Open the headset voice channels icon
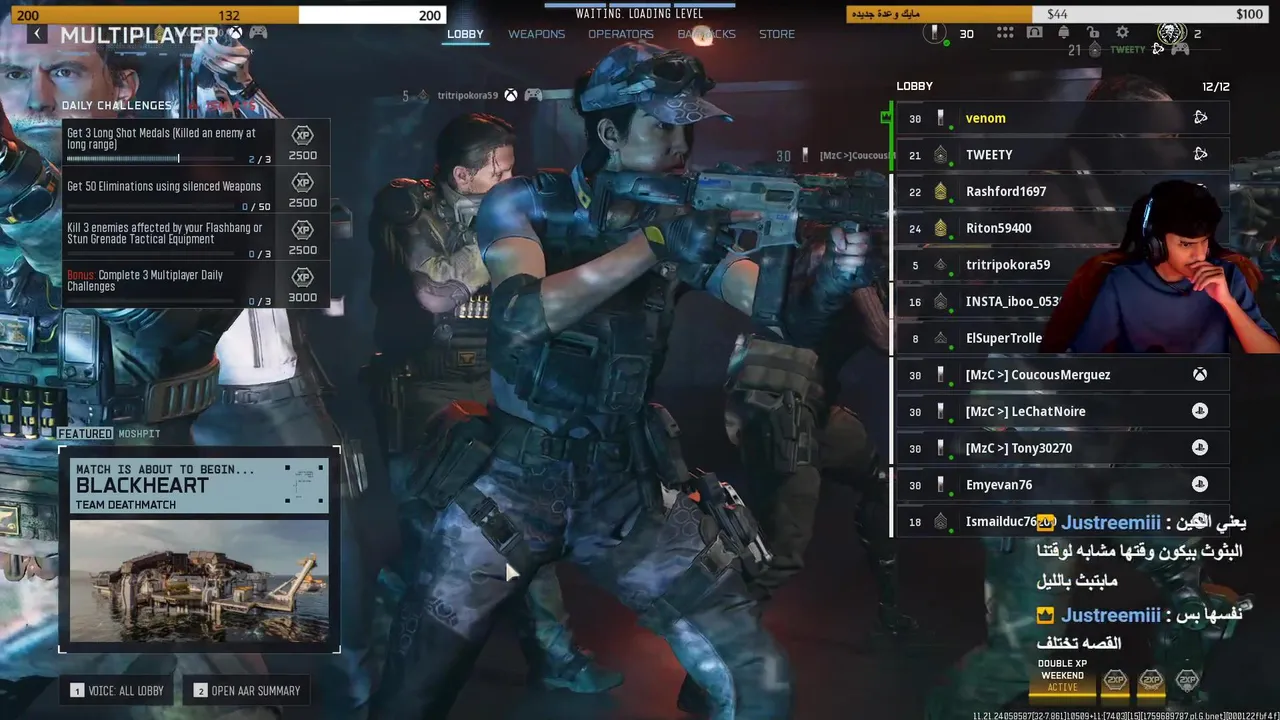 pyautogui.click(x=1034, y=33)
